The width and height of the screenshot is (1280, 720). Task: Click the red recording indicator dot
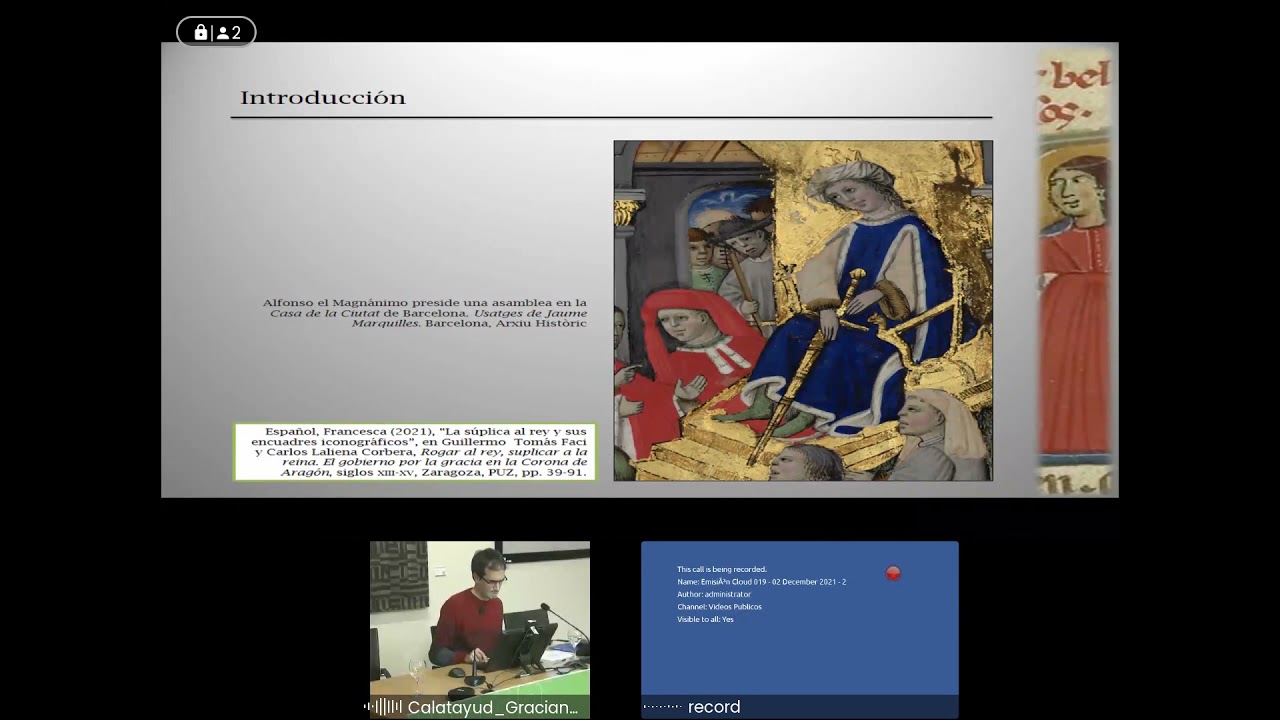click(x=893, y=573)
